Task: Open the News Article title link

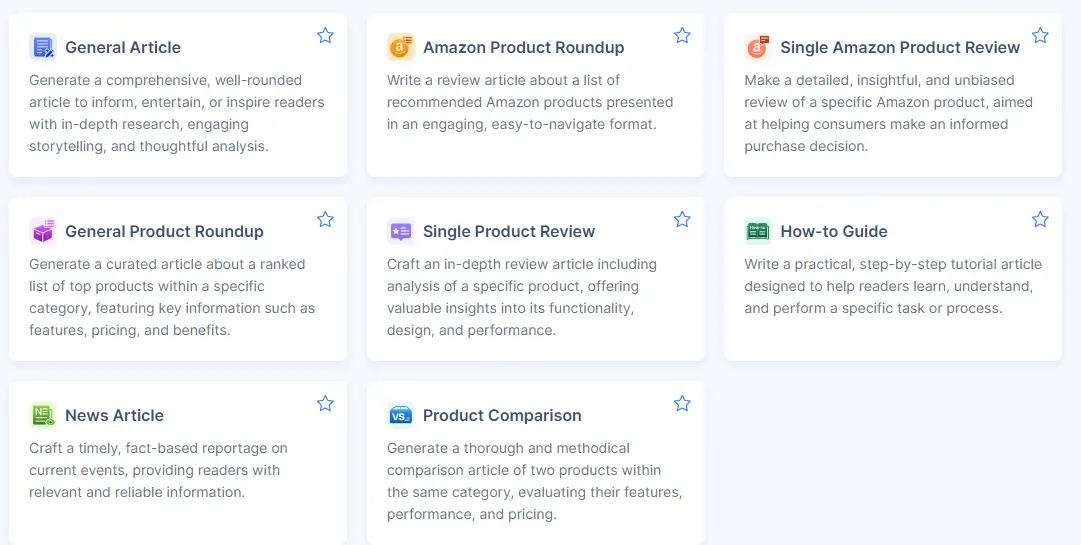Action: 114,415
